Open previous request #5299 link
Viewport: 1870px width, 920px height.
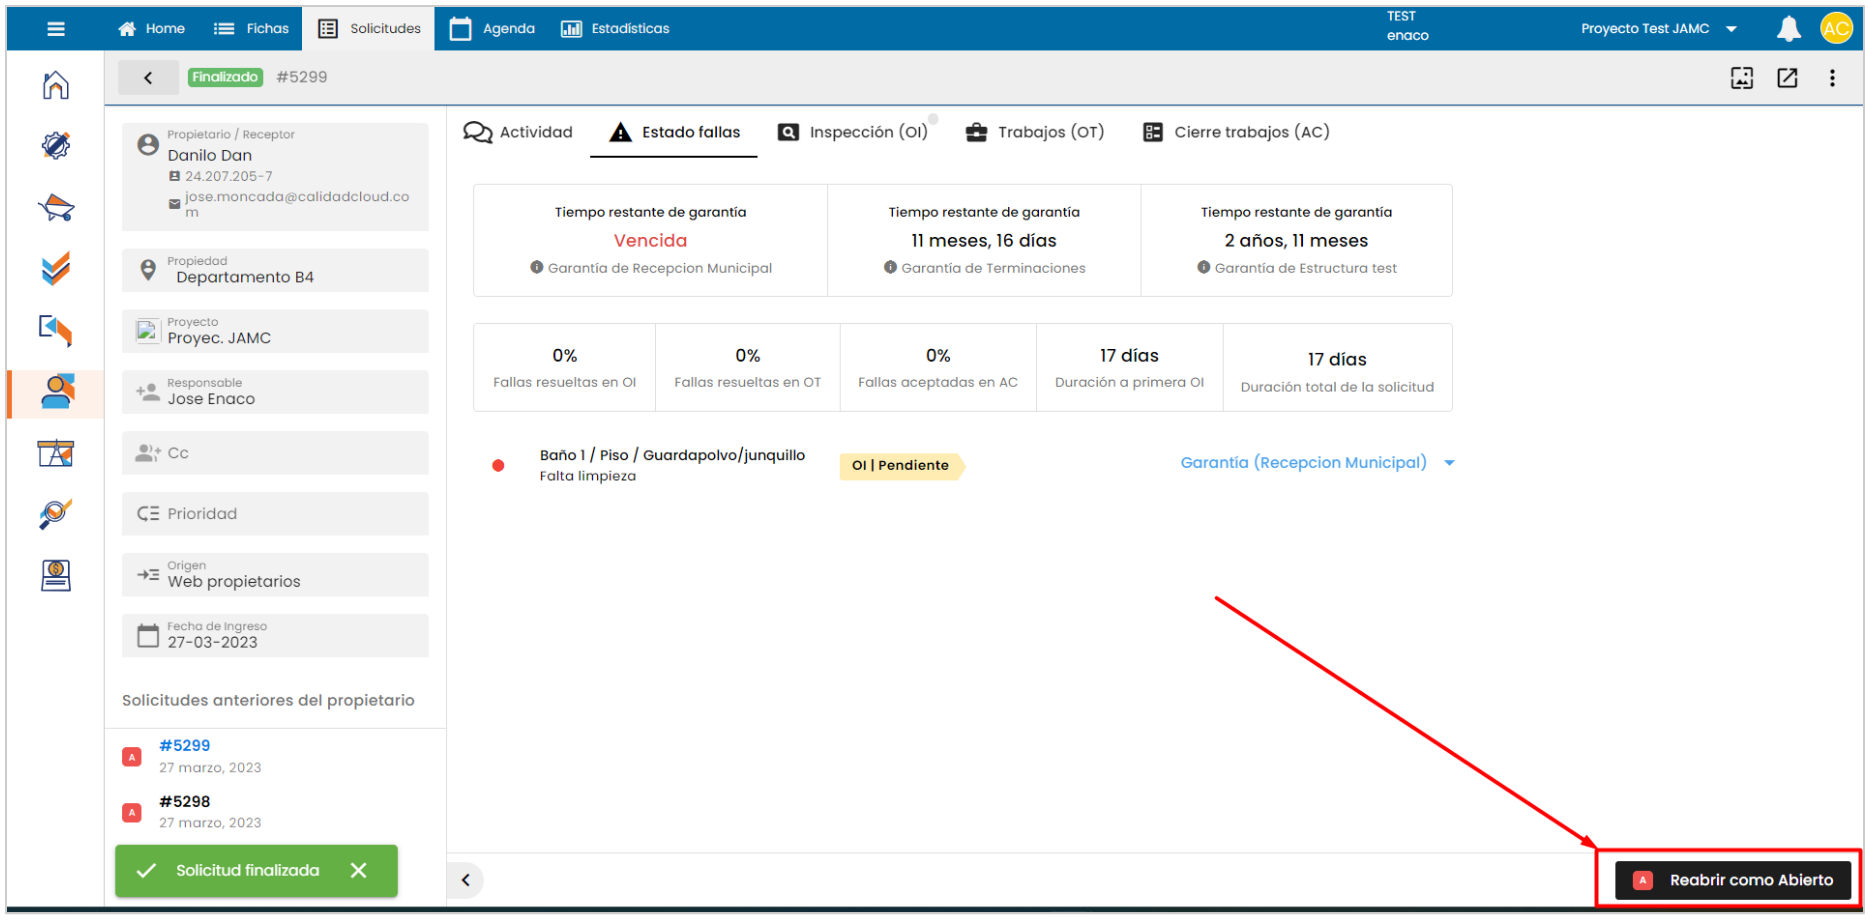tap(185, 746)
